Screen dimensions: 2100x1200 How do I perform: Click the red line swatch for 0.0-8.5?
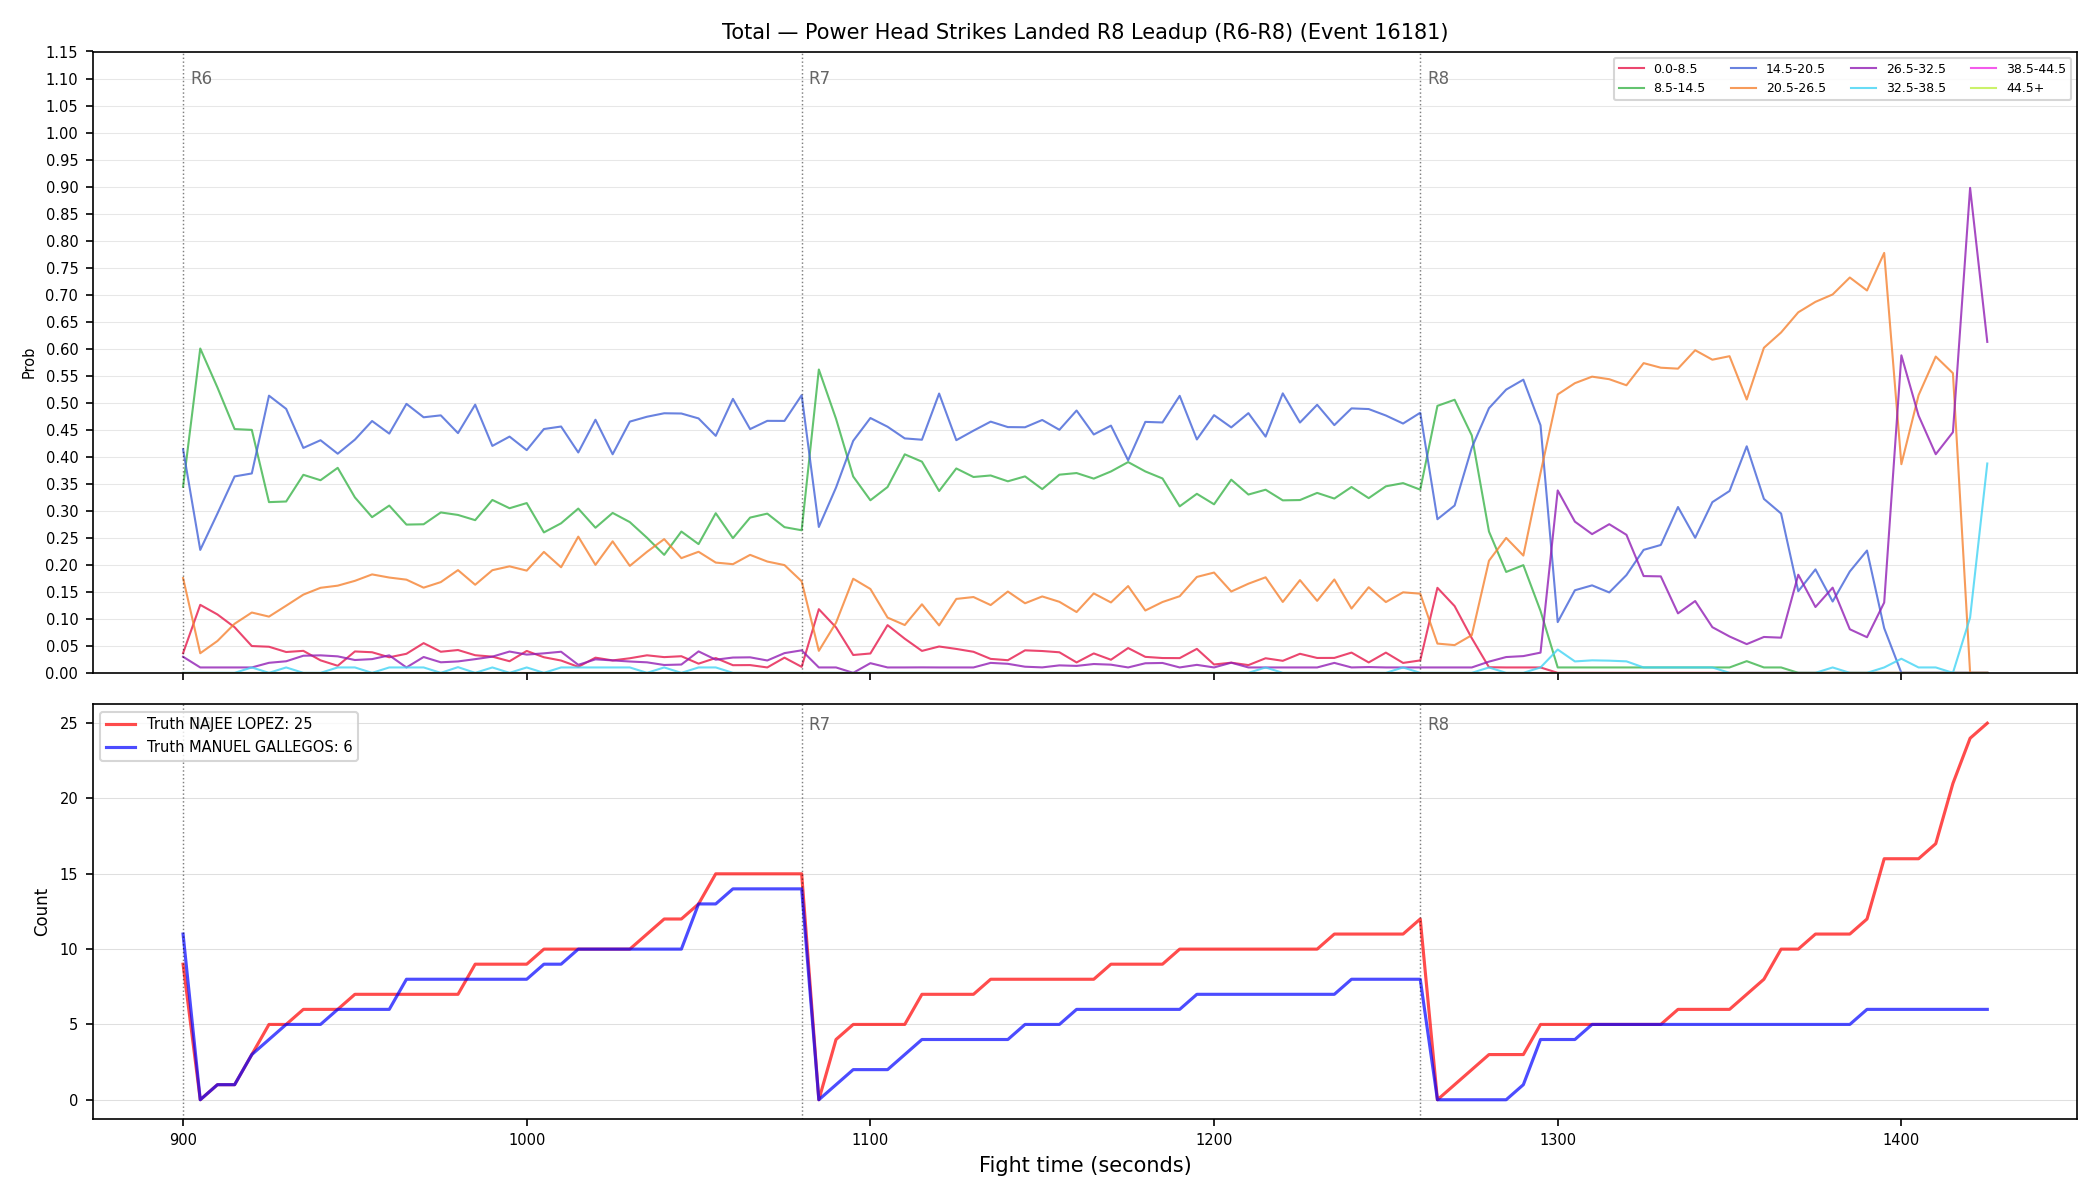tap(1632, 69)
